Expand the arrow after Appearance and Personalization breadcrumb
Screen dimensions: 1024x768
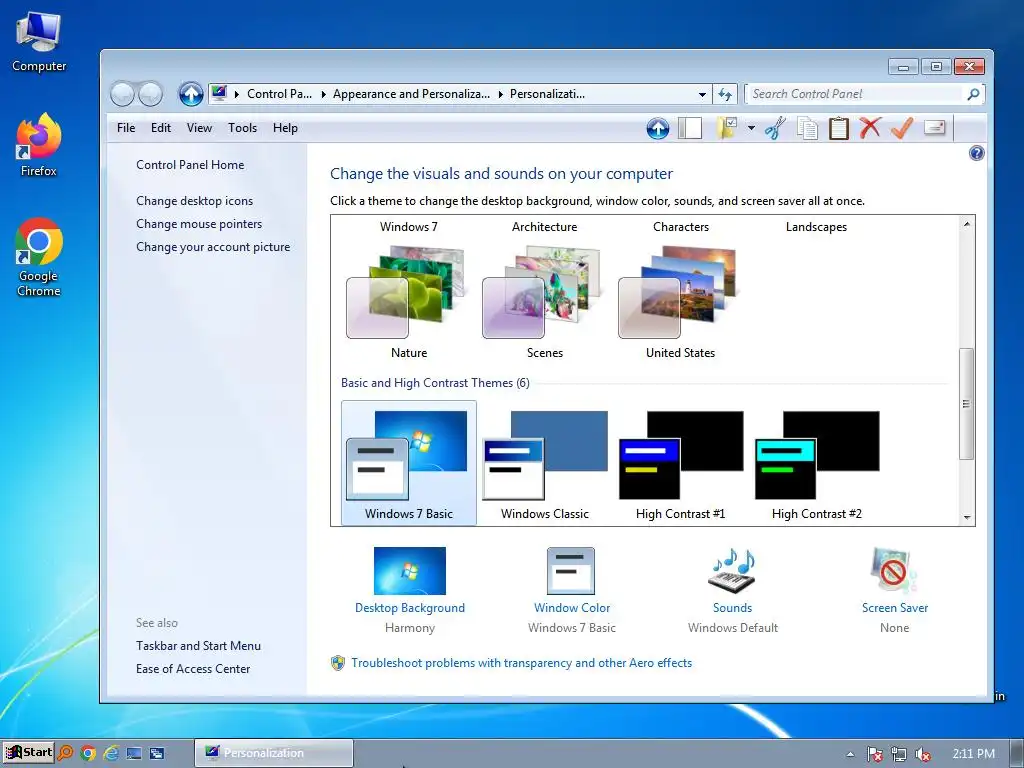click(x=500, y=94)
